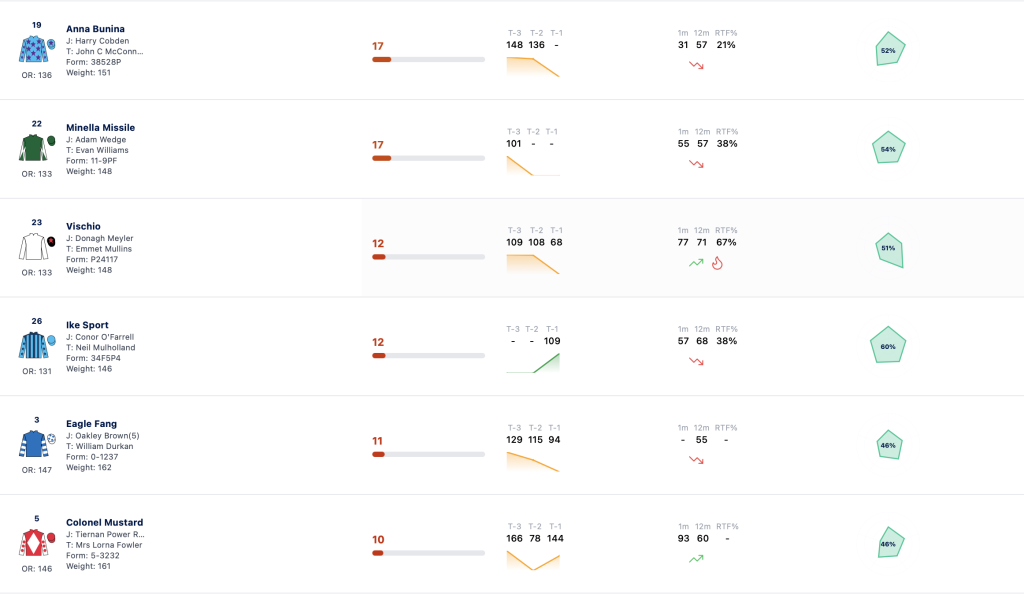The width and height of the screenshot is (1024, 594).
Task: Click Ike Sport's green rising sparkline chart
Action: (533, 363)
